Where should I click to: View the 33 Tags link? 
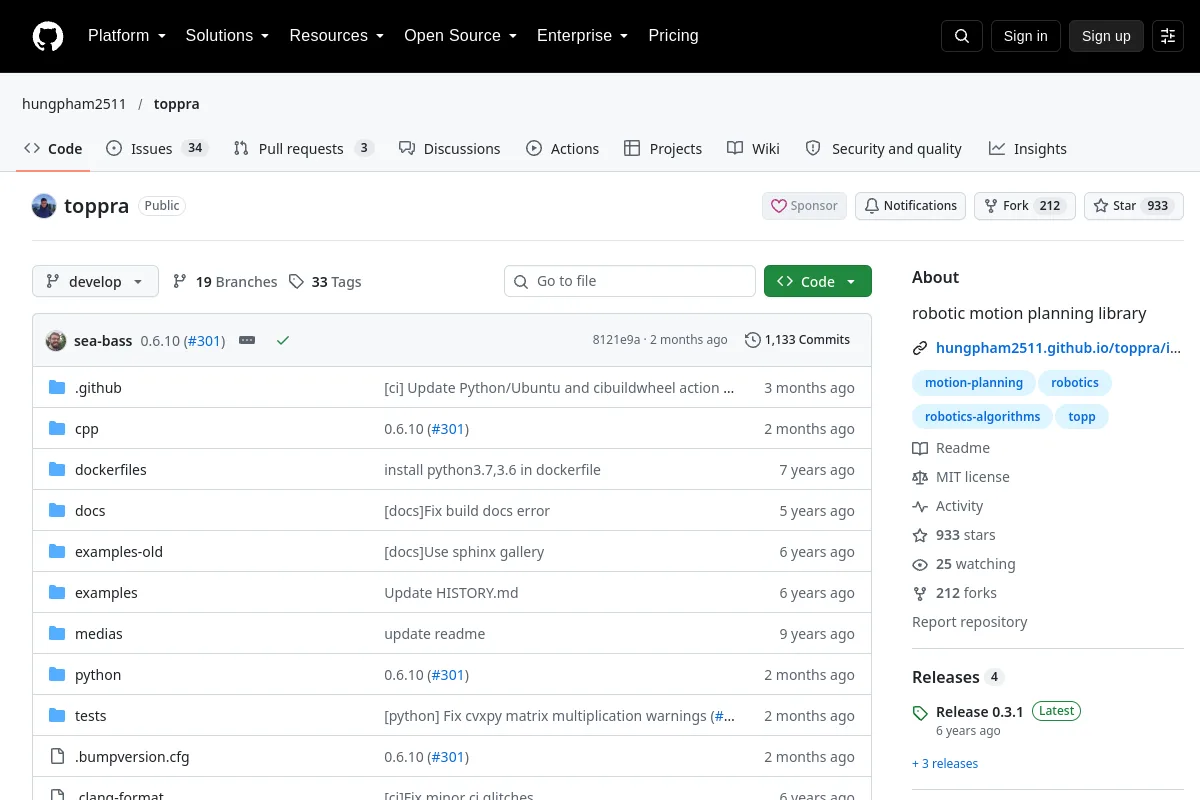tap(325, 282)
